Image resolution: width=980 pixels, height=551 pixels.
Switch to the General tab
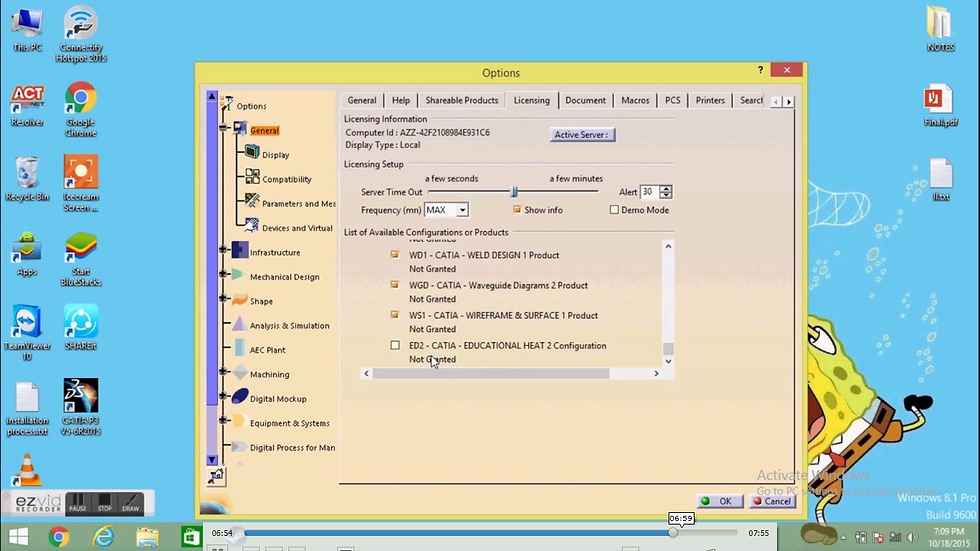(x=362, y=100)
